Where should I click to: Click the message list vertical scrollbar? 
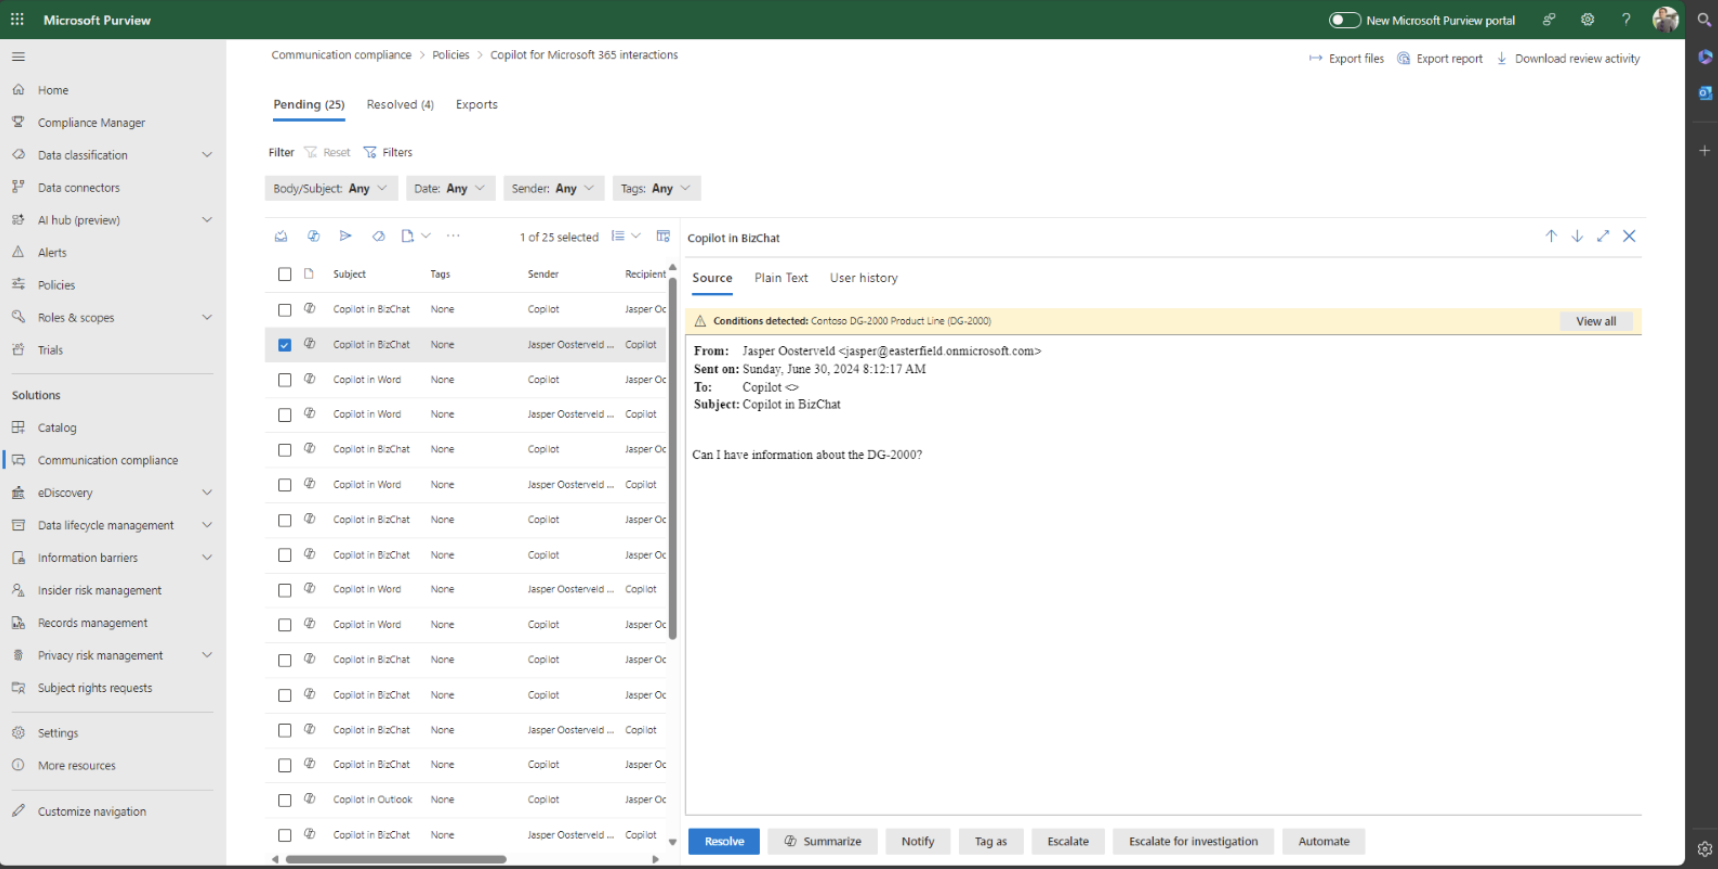point(673,457)
